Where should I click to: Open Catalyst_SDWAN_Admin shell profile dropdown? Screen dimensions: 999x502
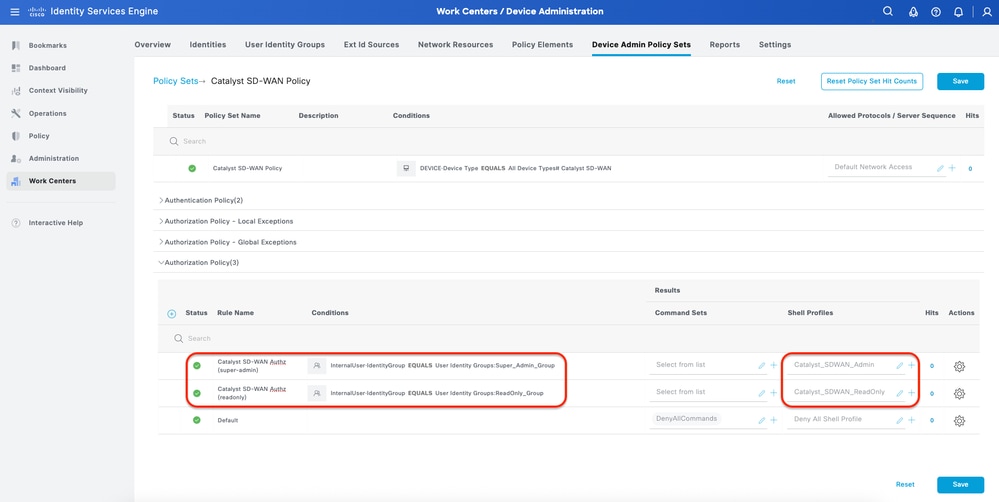tap(841, 365)
